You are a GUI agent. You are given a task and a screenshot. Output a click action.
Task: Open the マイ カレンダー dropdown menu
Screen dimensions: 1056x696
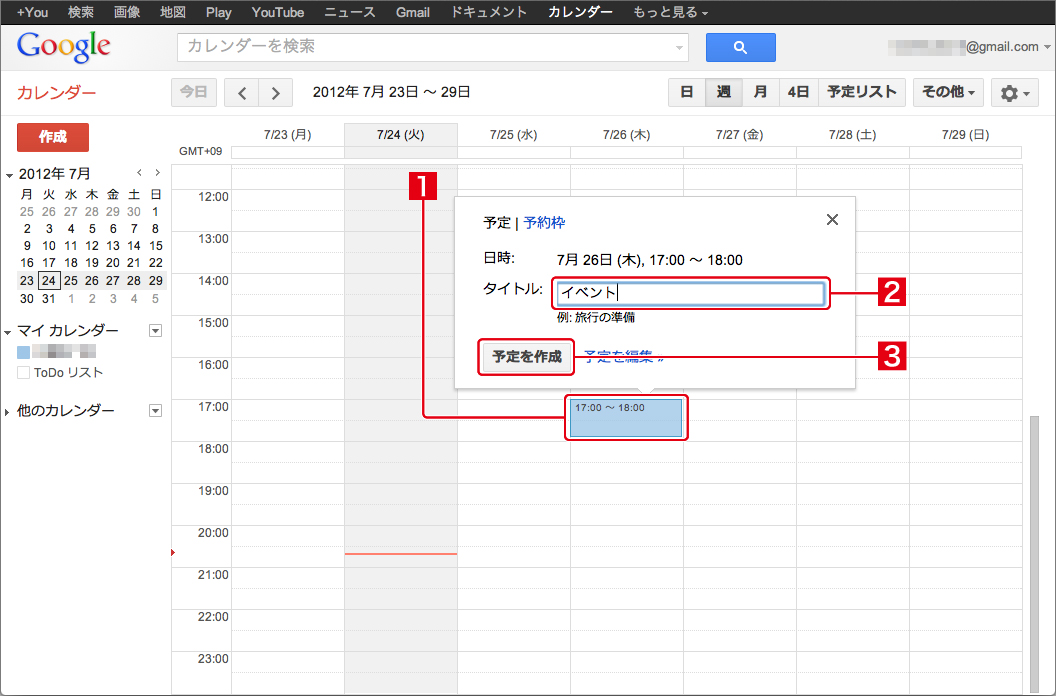(x=156, y=331)
